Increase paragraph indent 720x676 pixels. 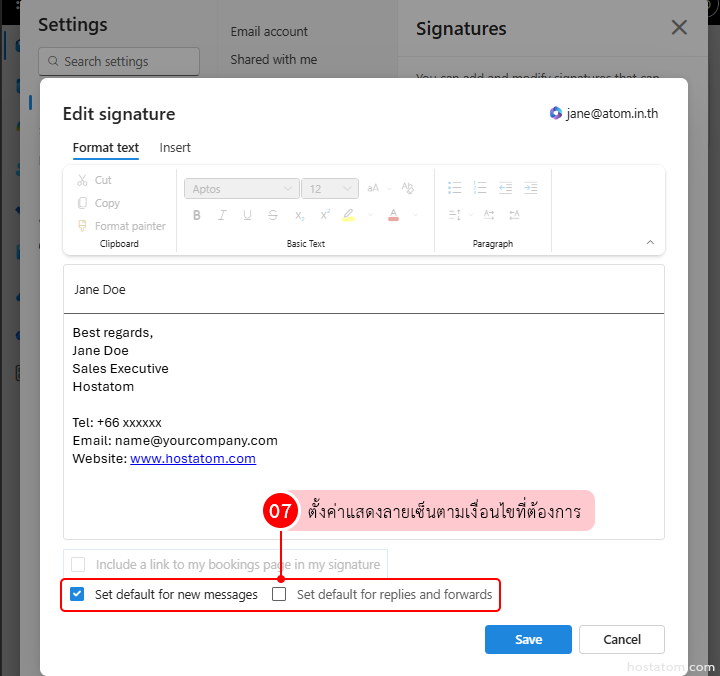coord(530,188)
